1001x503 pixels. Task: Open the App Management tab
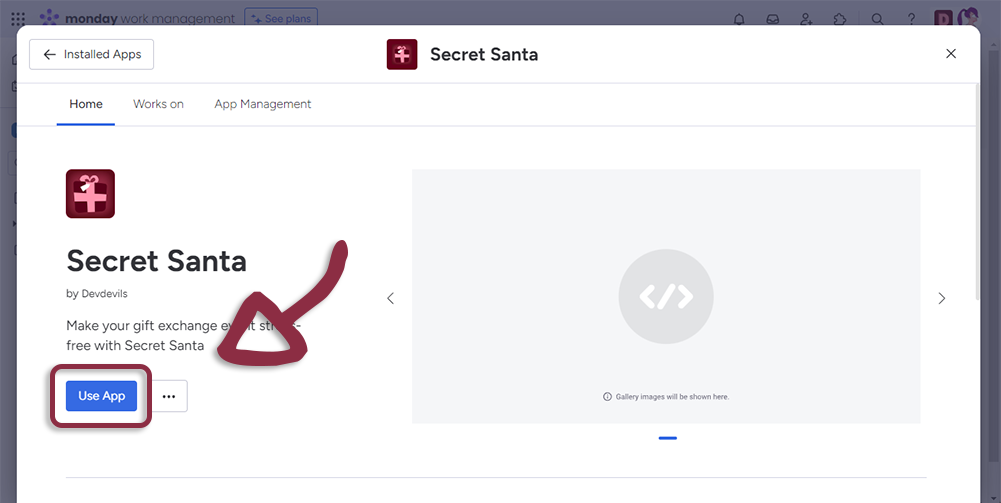point(262,104)
